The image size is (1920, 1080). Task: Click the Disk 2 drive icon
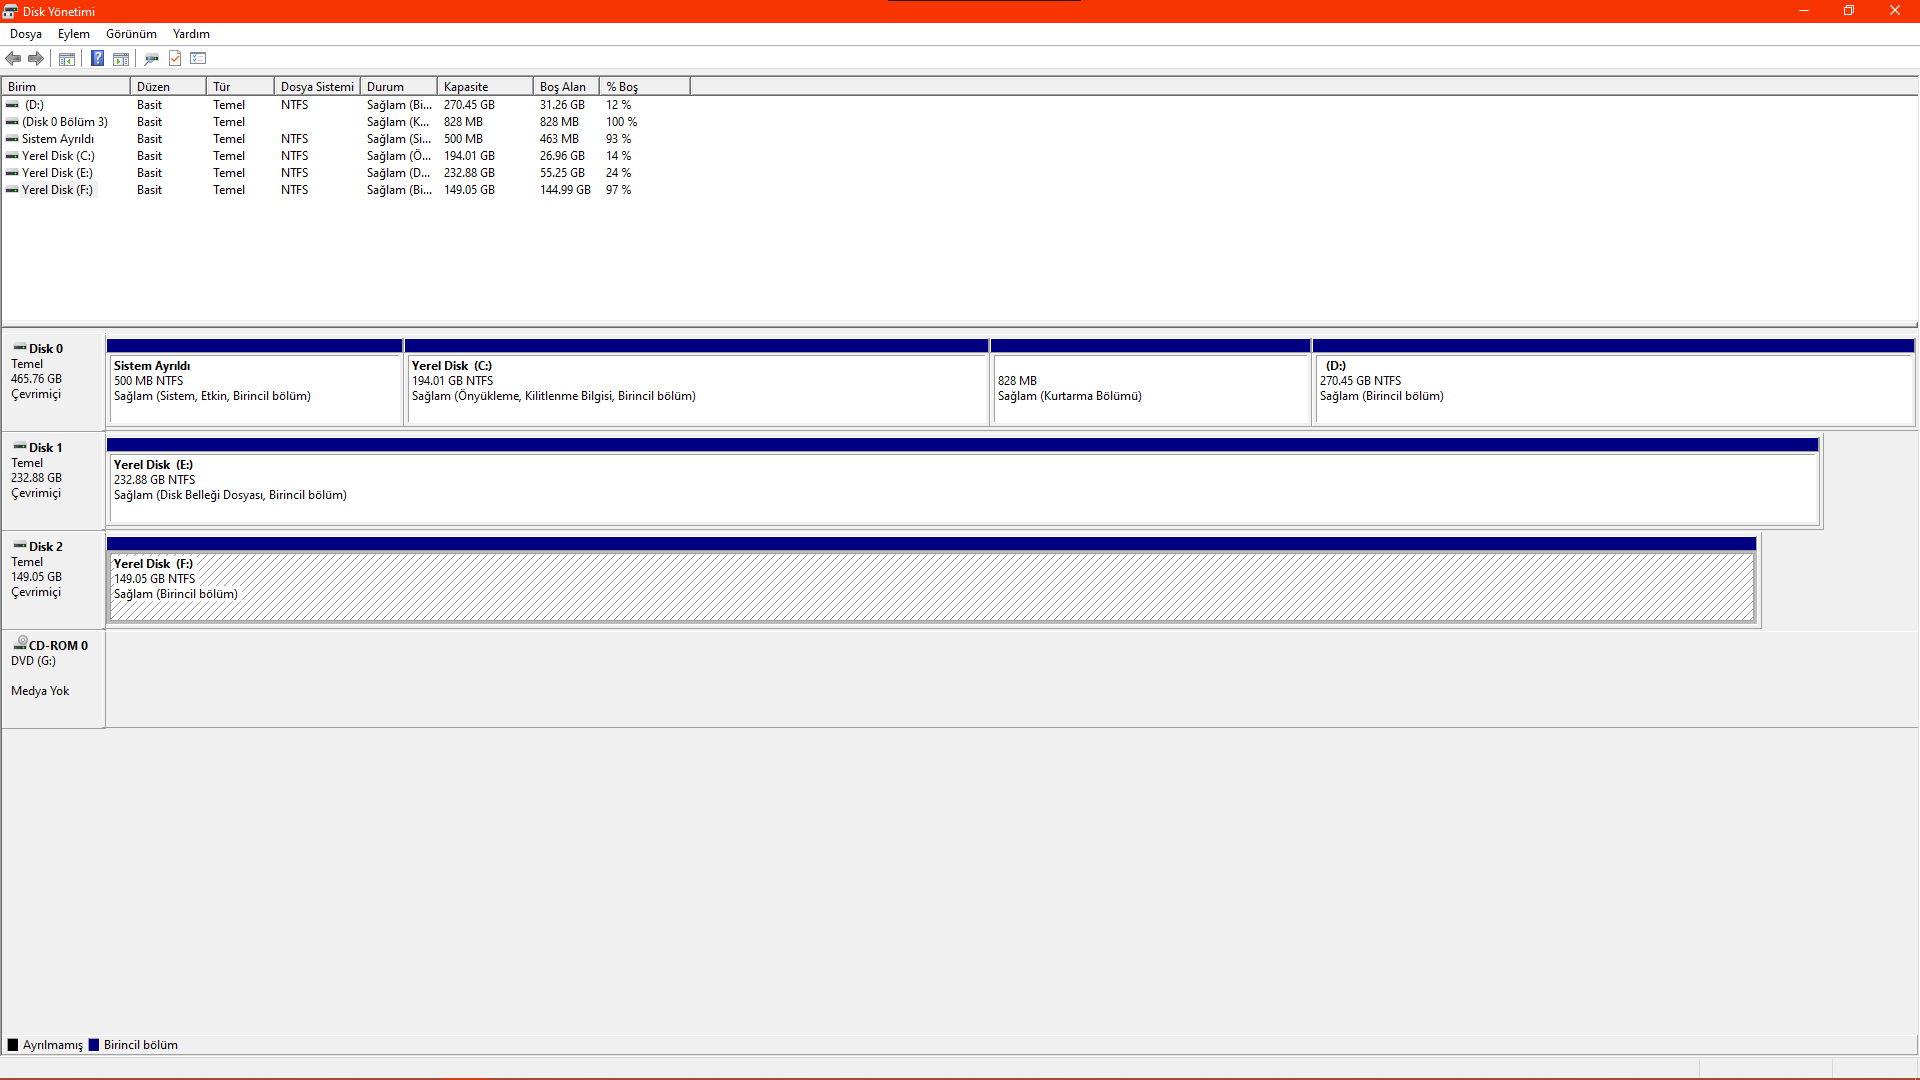(20, 546)
